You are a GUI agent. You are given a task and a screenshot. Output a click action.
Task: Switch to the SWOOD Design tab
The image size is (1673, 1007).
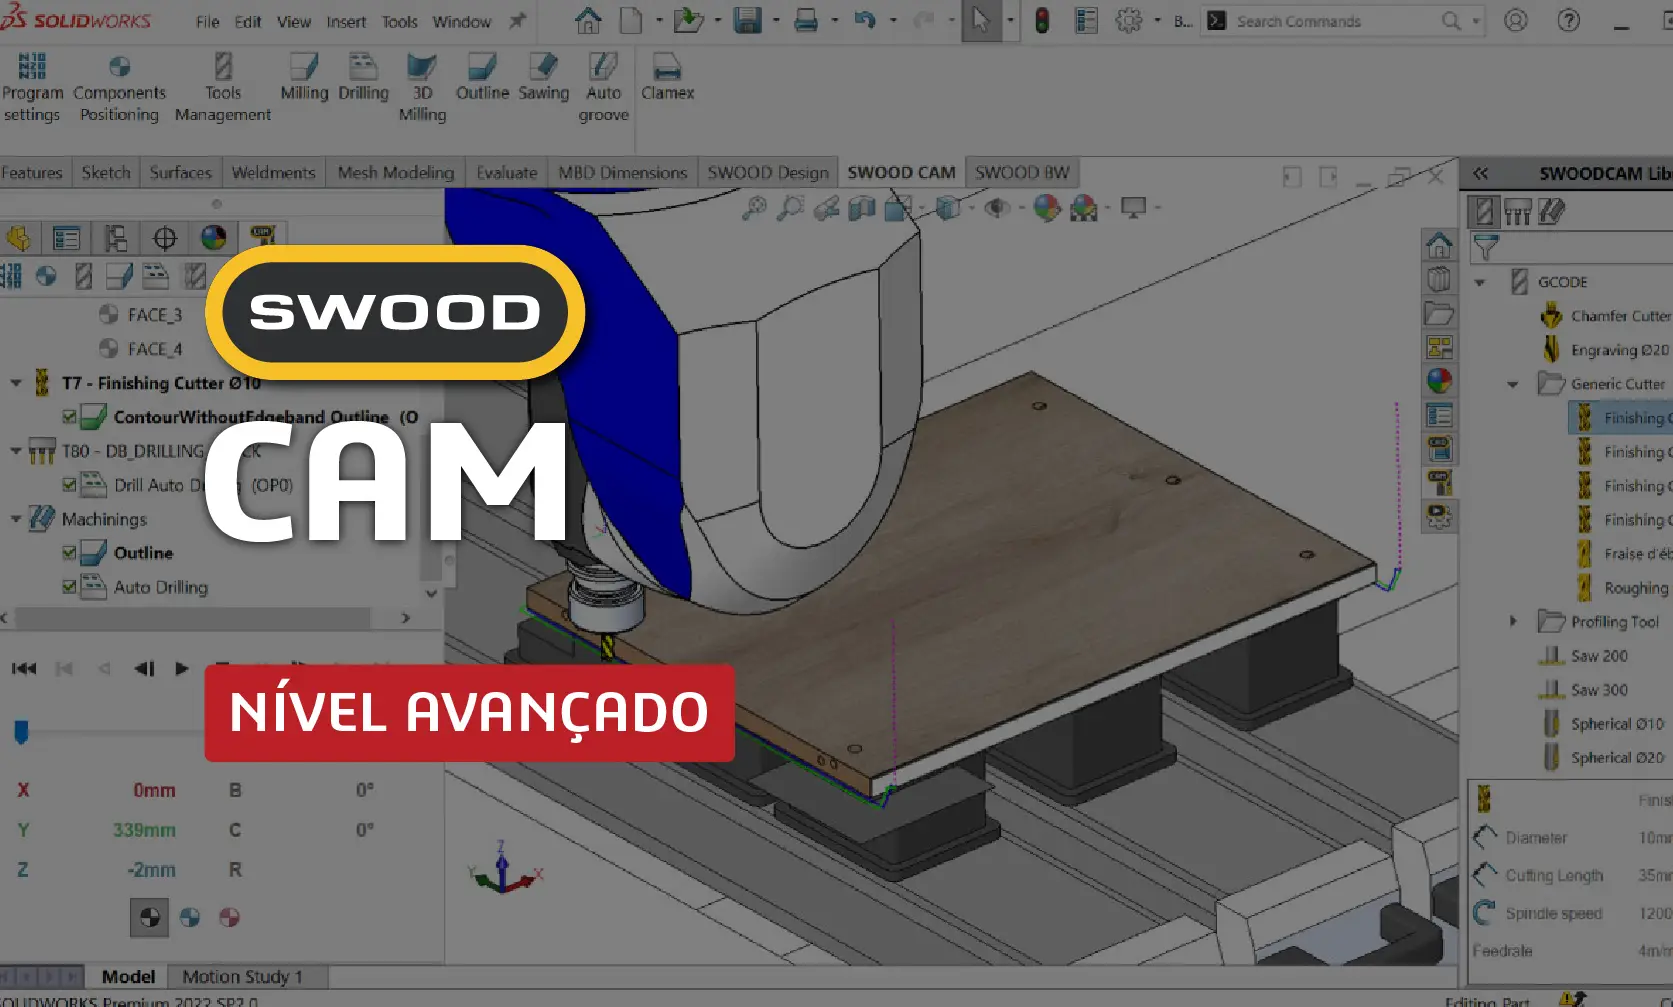pyautogui.click(x=768, y=173)
